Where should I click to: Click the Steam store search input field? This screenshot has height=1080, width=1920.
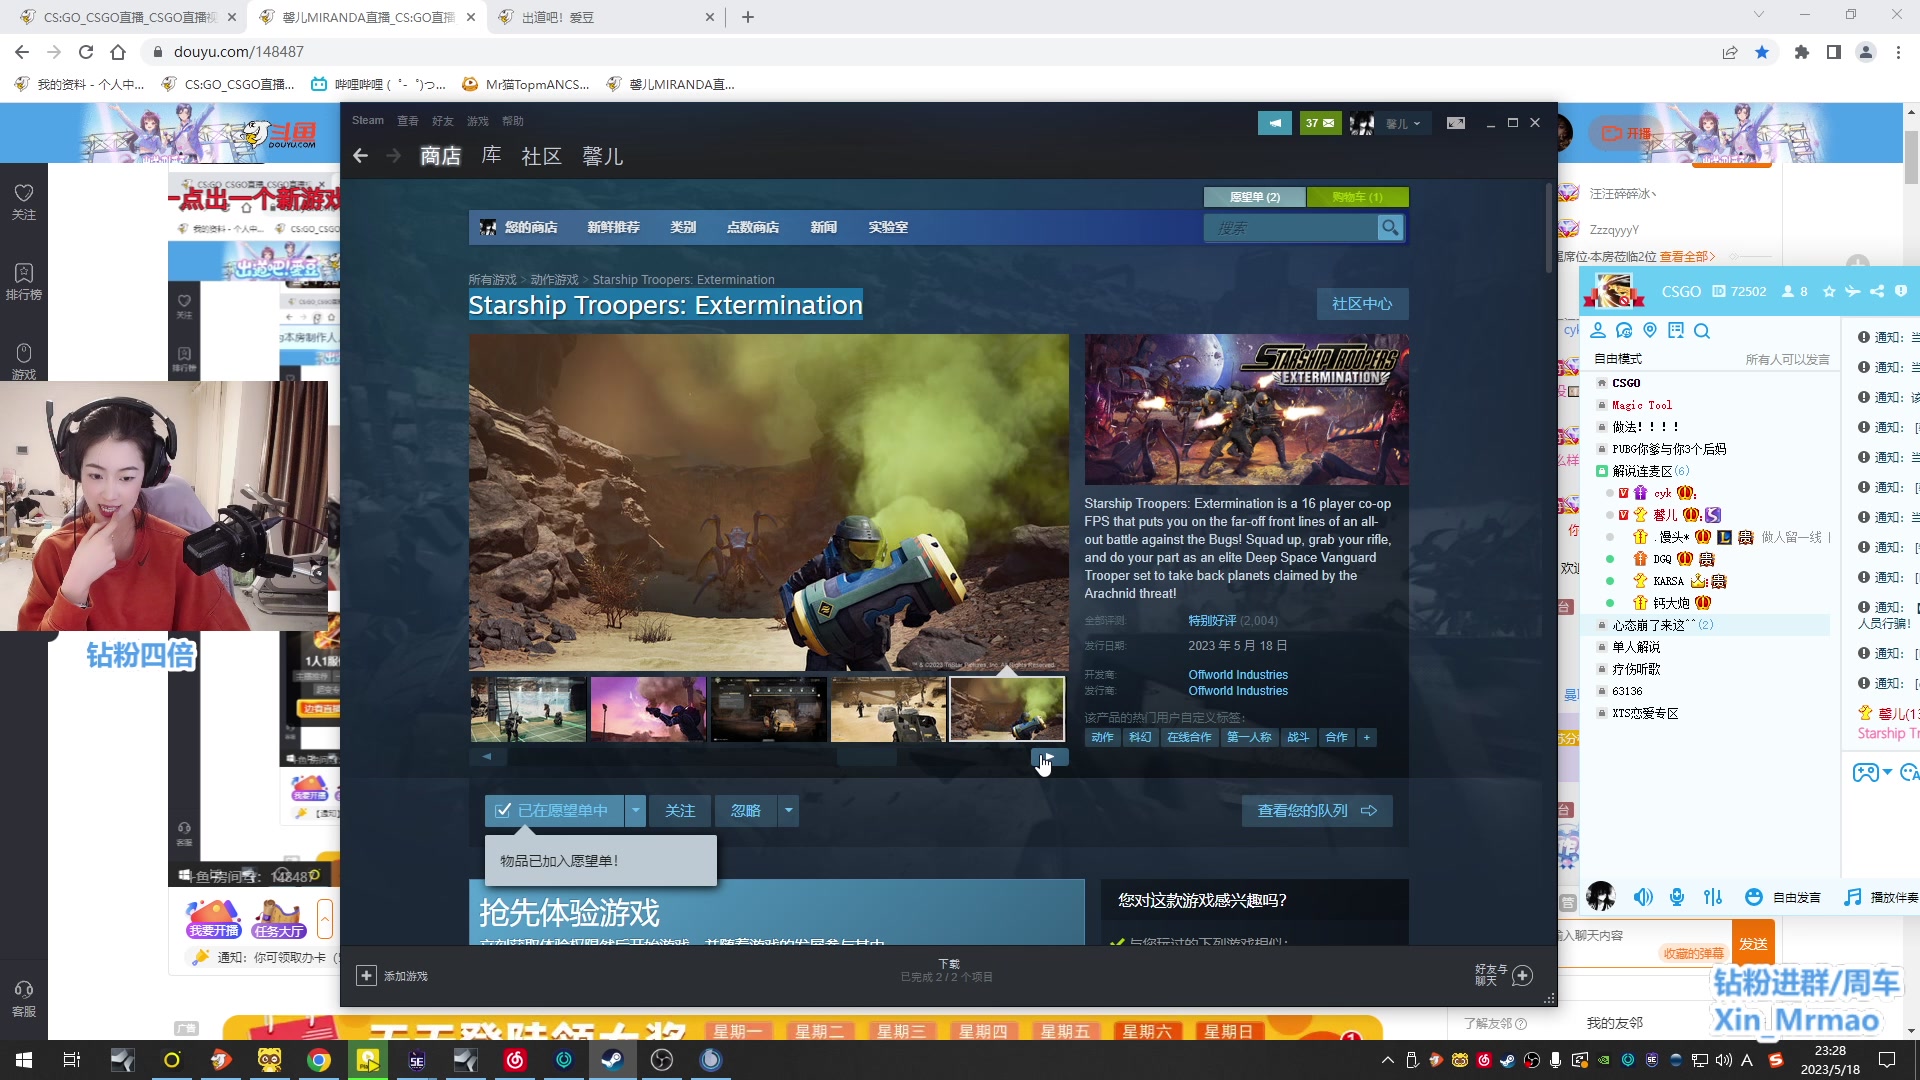click(x=1291, y=228)
